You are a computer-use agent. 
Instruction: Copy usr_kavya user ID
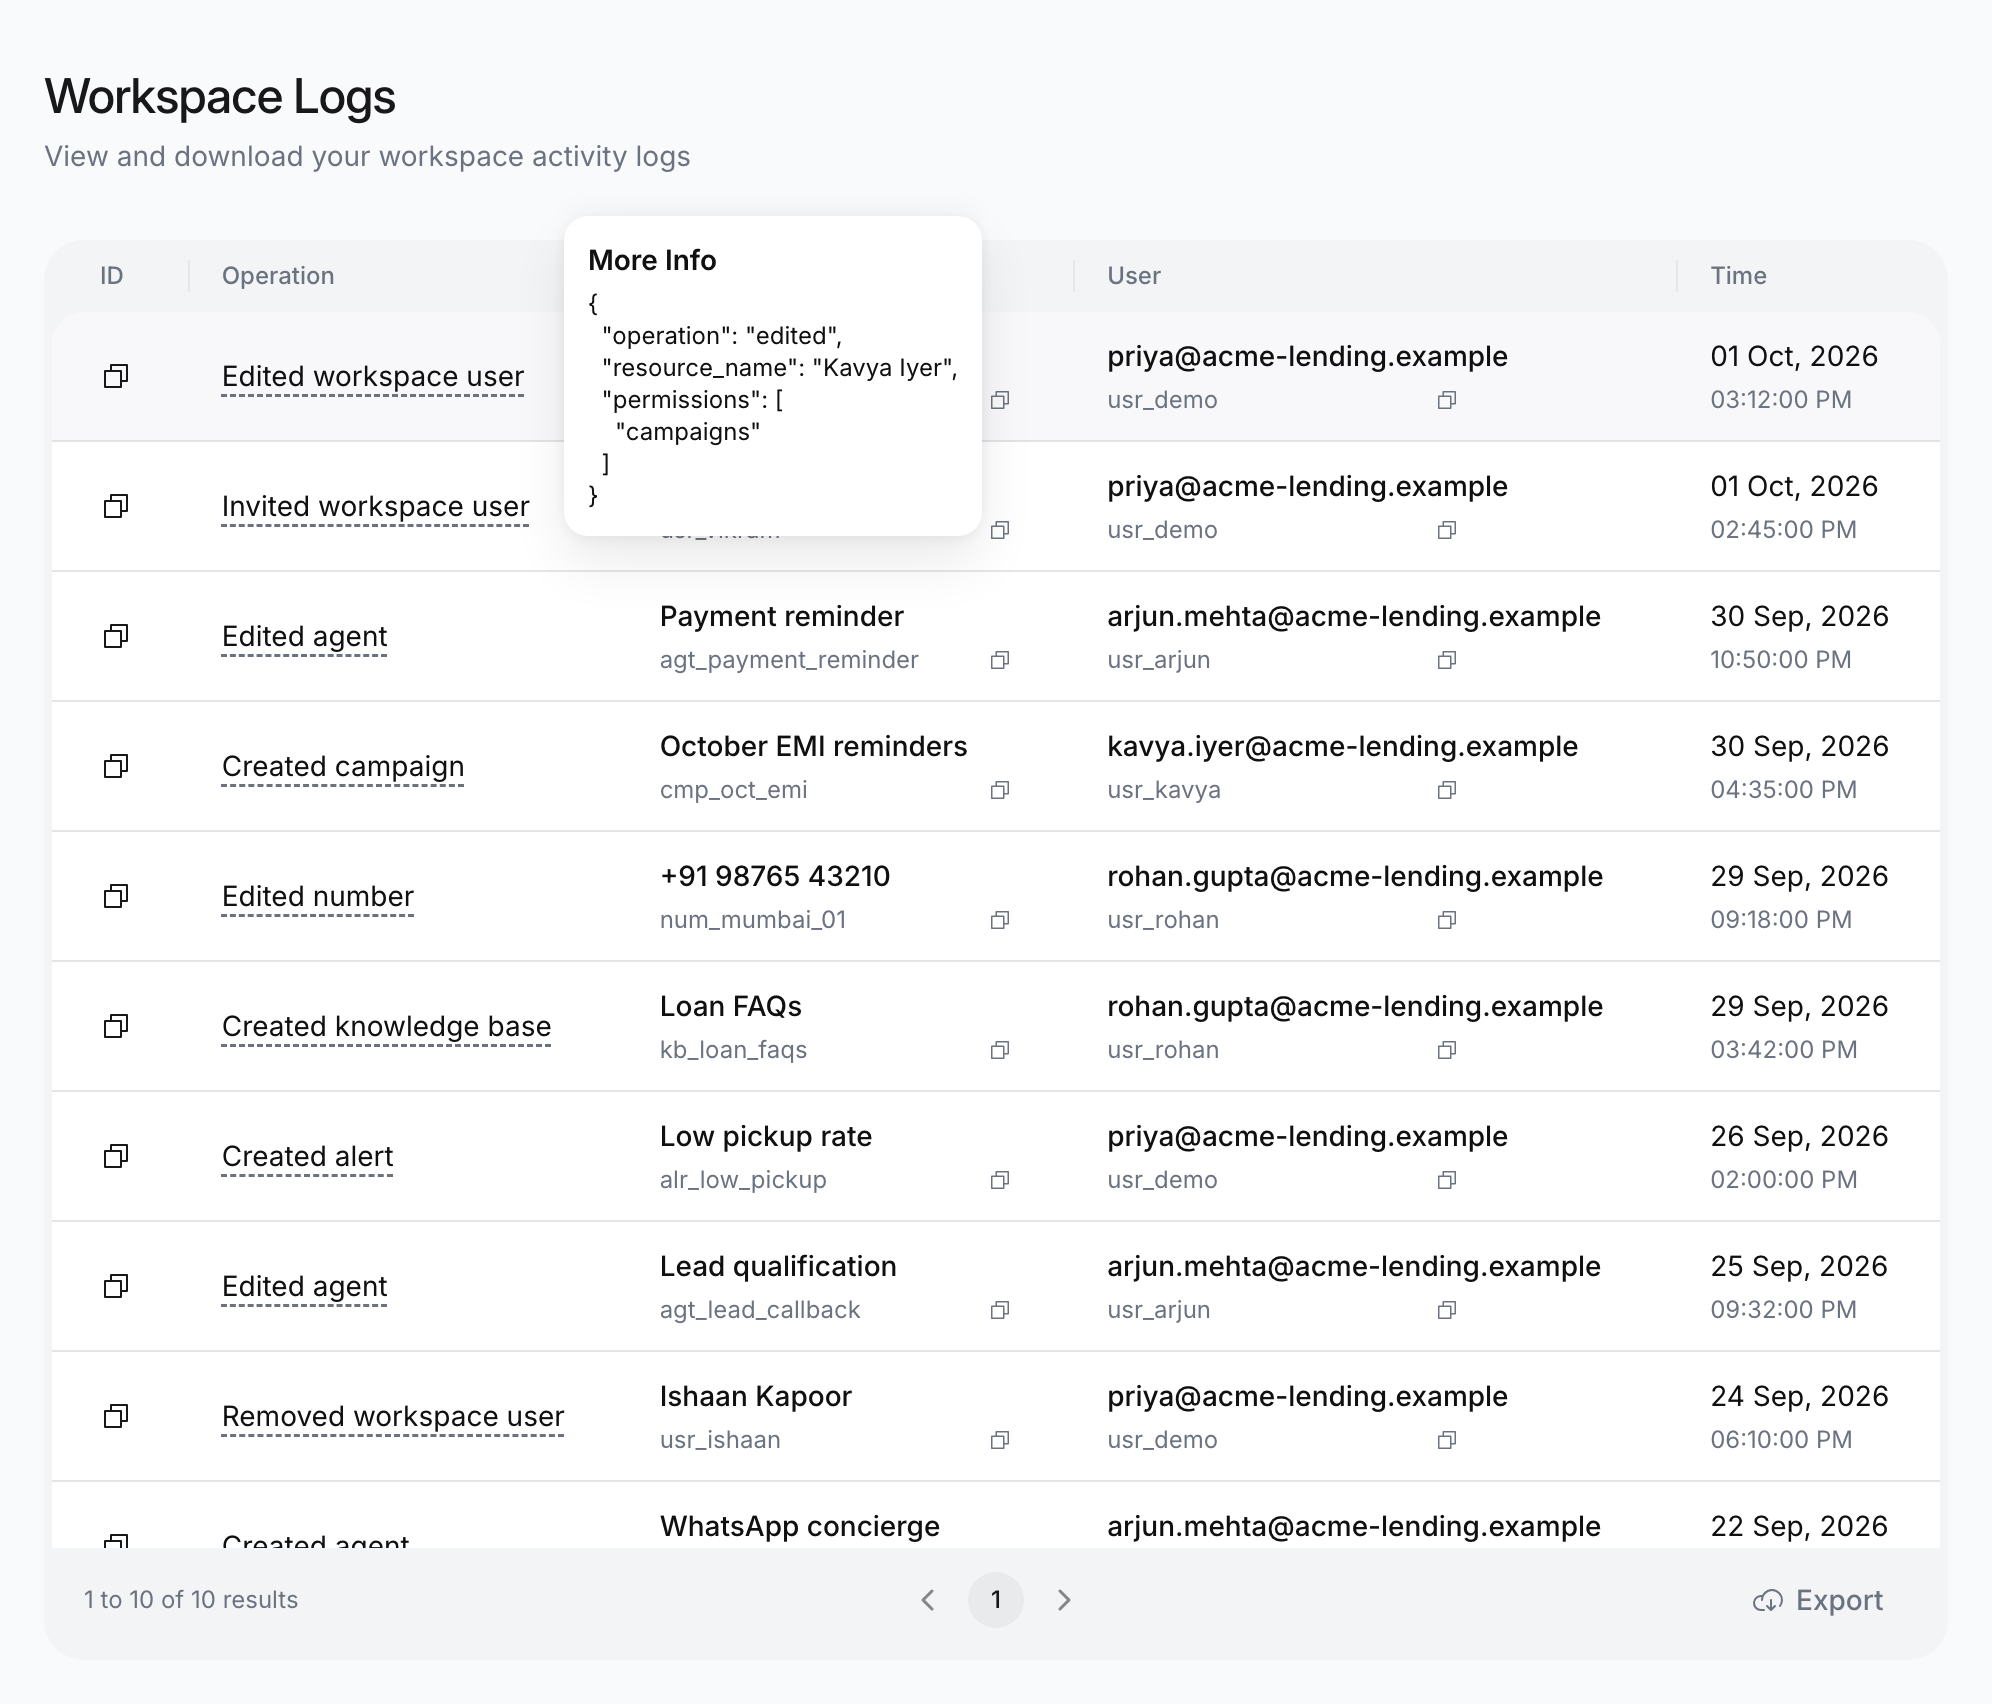point(1446,790)
